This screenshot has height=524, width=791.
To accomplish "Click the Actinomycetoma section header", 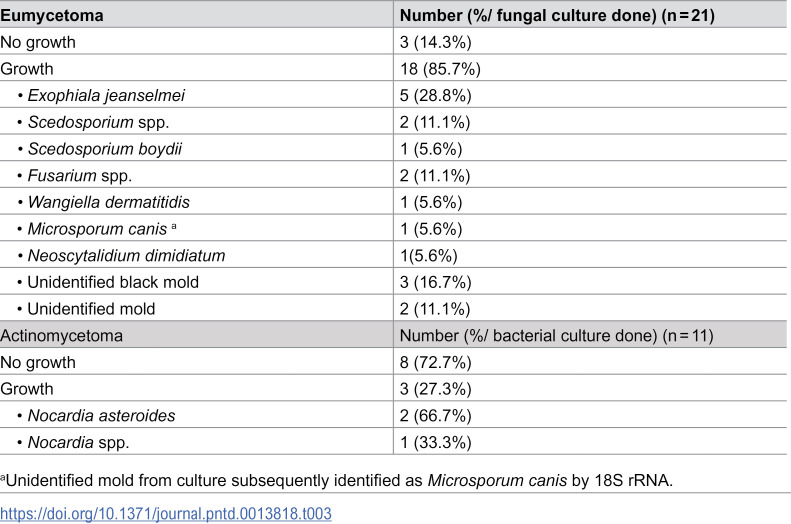I will [x=61, y=336].
